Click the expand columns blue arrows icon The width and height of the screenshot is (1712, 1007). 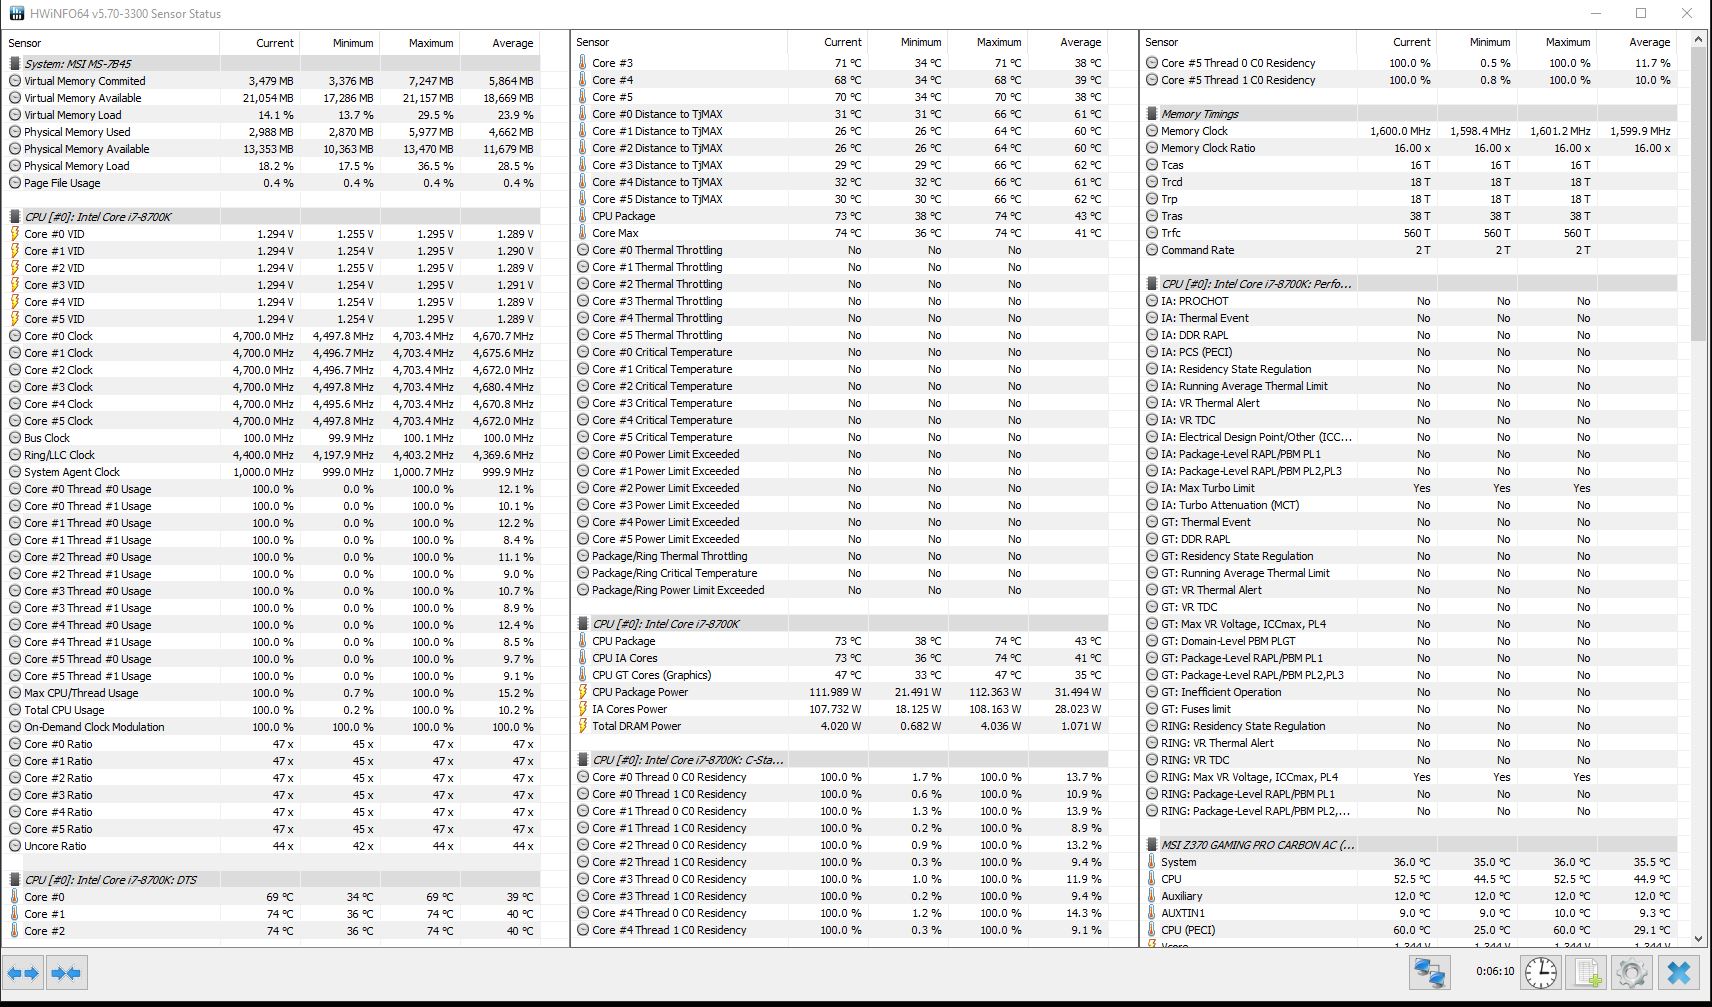(x=23, y=972)
